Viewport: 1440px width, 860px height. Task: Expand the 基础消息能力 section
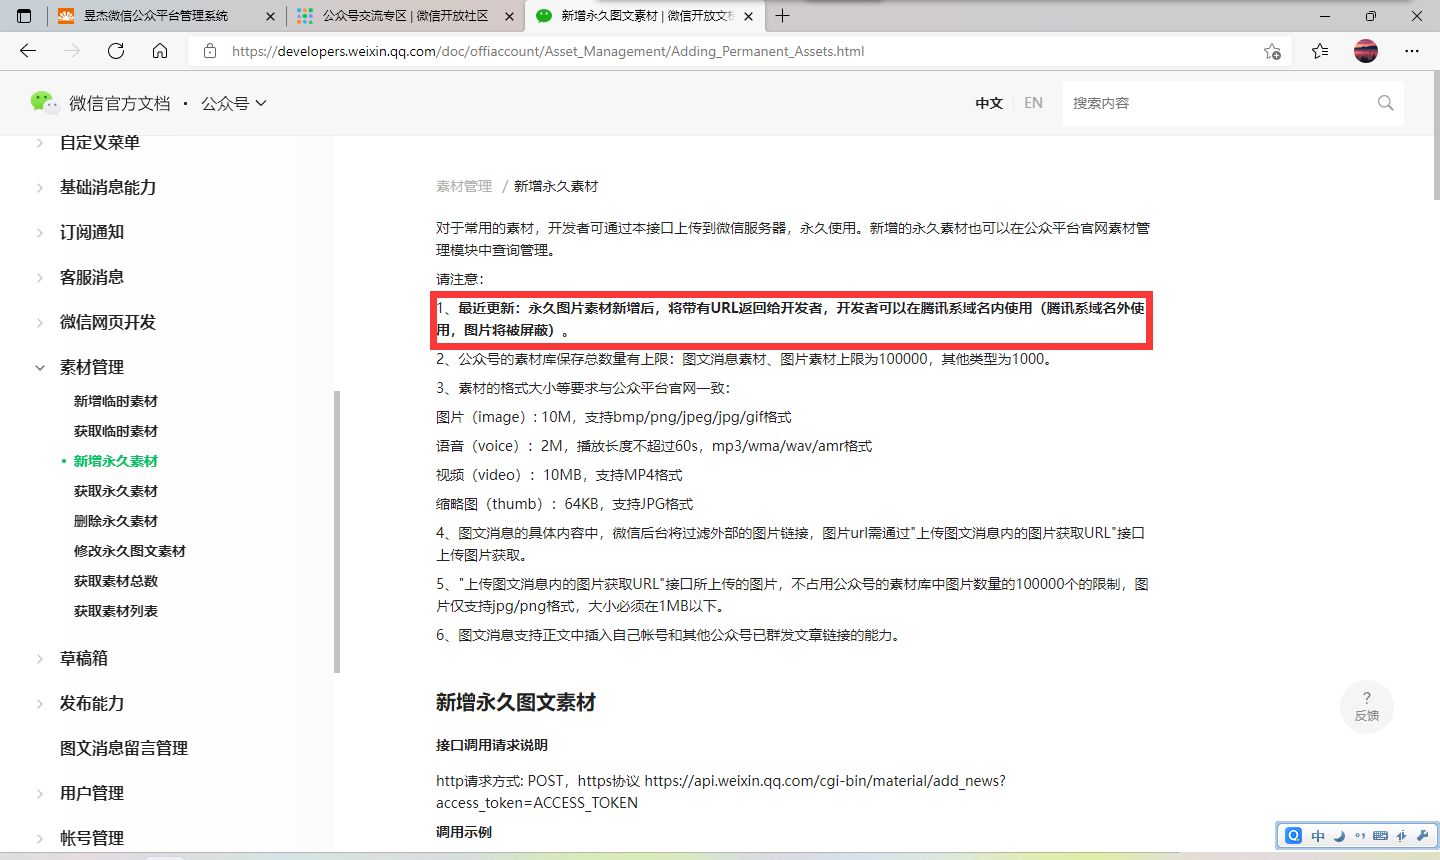(107, 187)
